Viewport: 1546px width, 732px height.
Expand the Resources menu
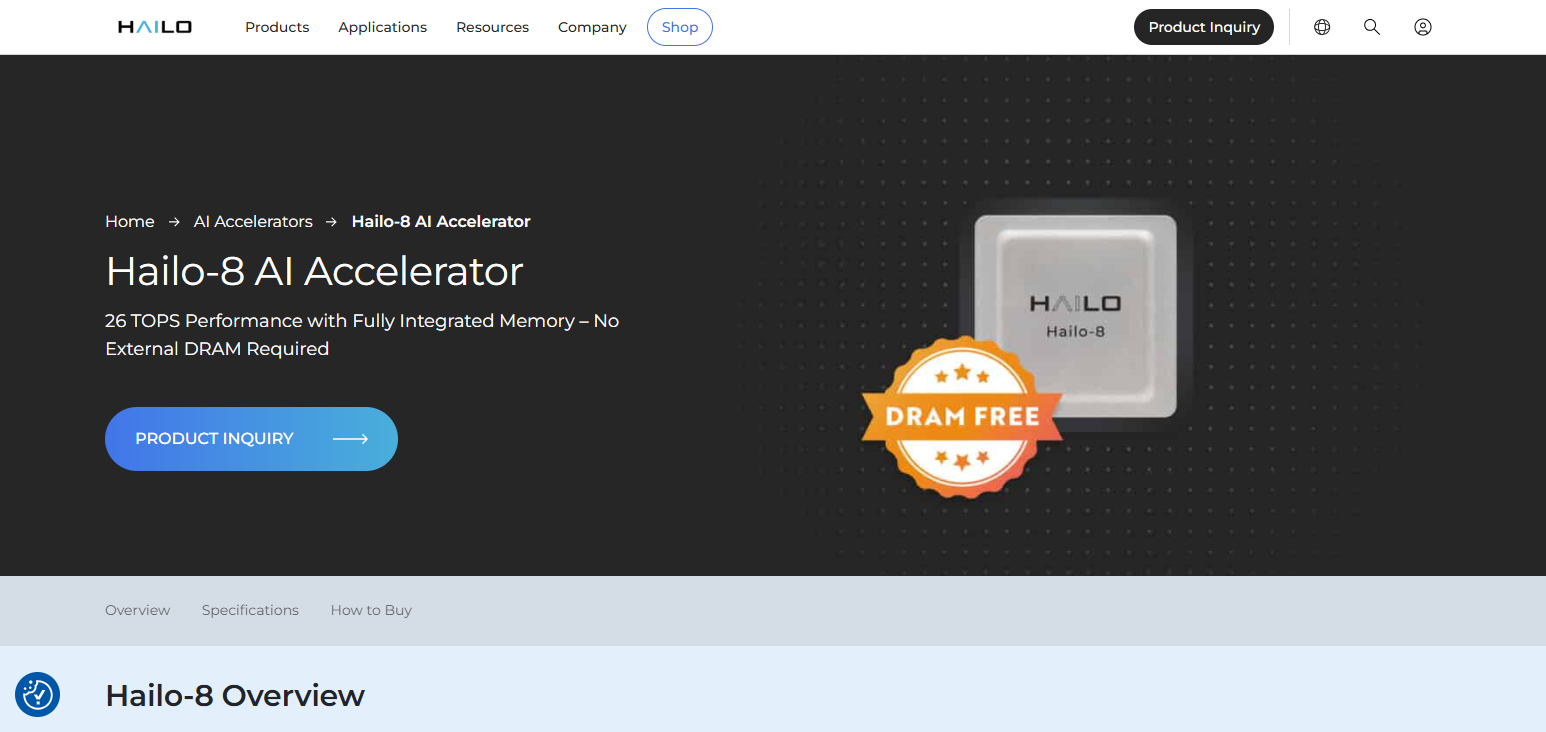(493, 27)
